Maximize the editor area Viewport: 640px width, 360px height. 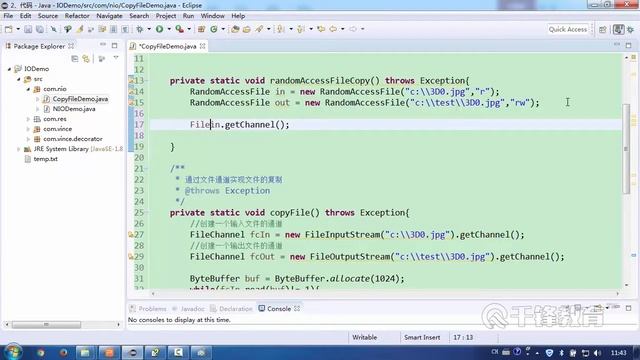[629, 45]
